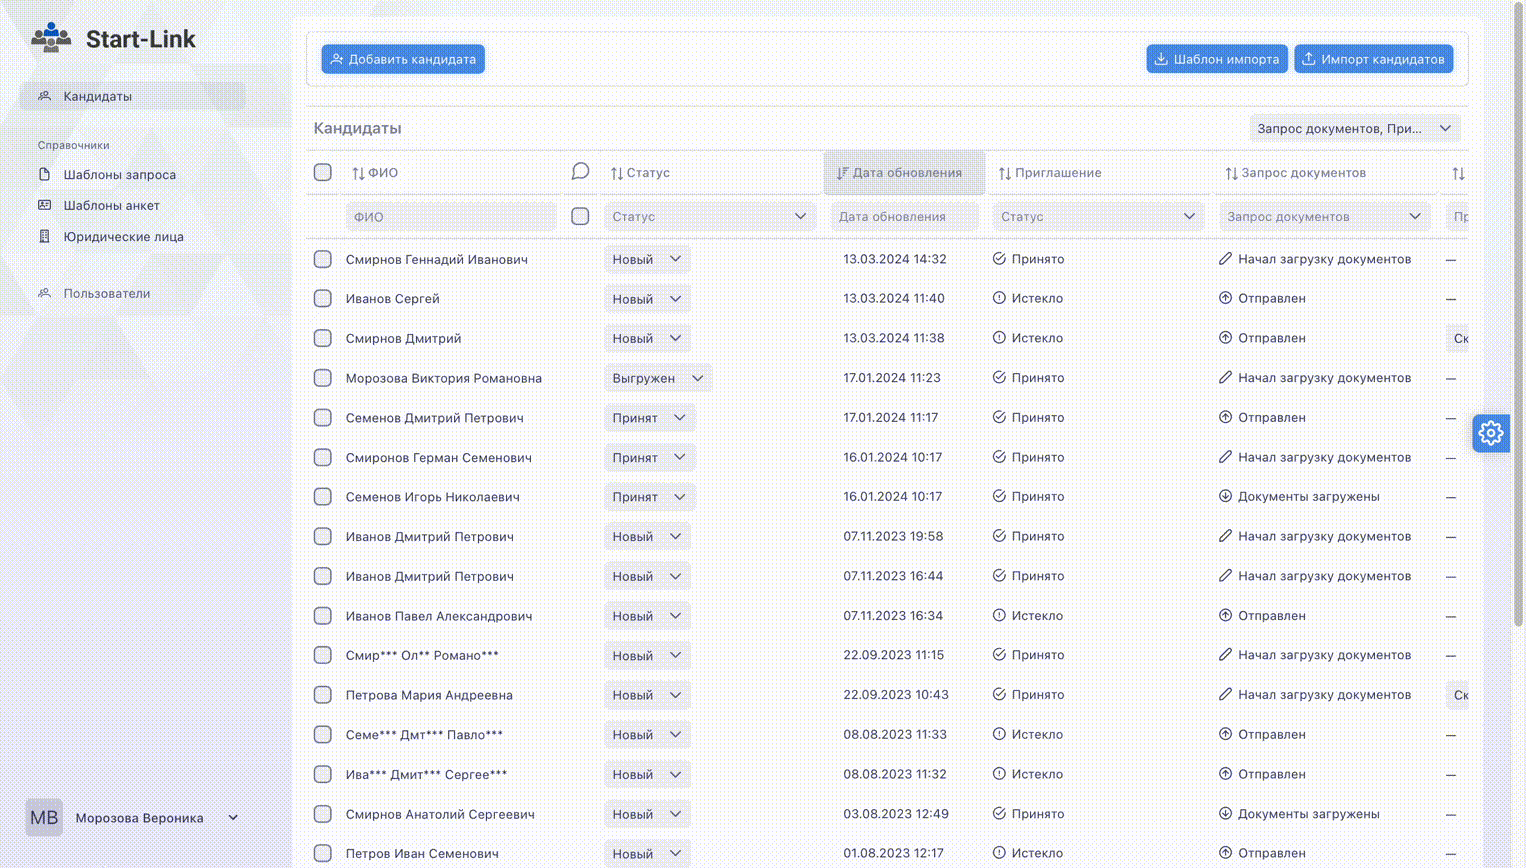
Task: Click the cut-off last column sort icon
Action: tap(1458, 173)
